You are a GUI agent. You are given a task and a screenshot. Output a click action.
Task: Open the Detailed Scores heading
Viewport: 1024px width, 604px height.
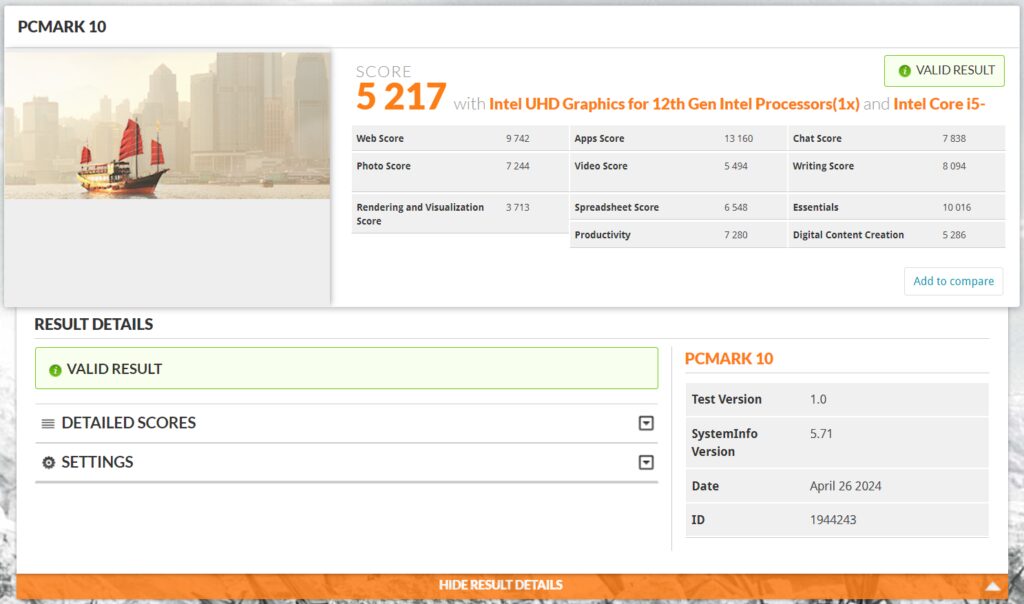click(x=129, y=423)
